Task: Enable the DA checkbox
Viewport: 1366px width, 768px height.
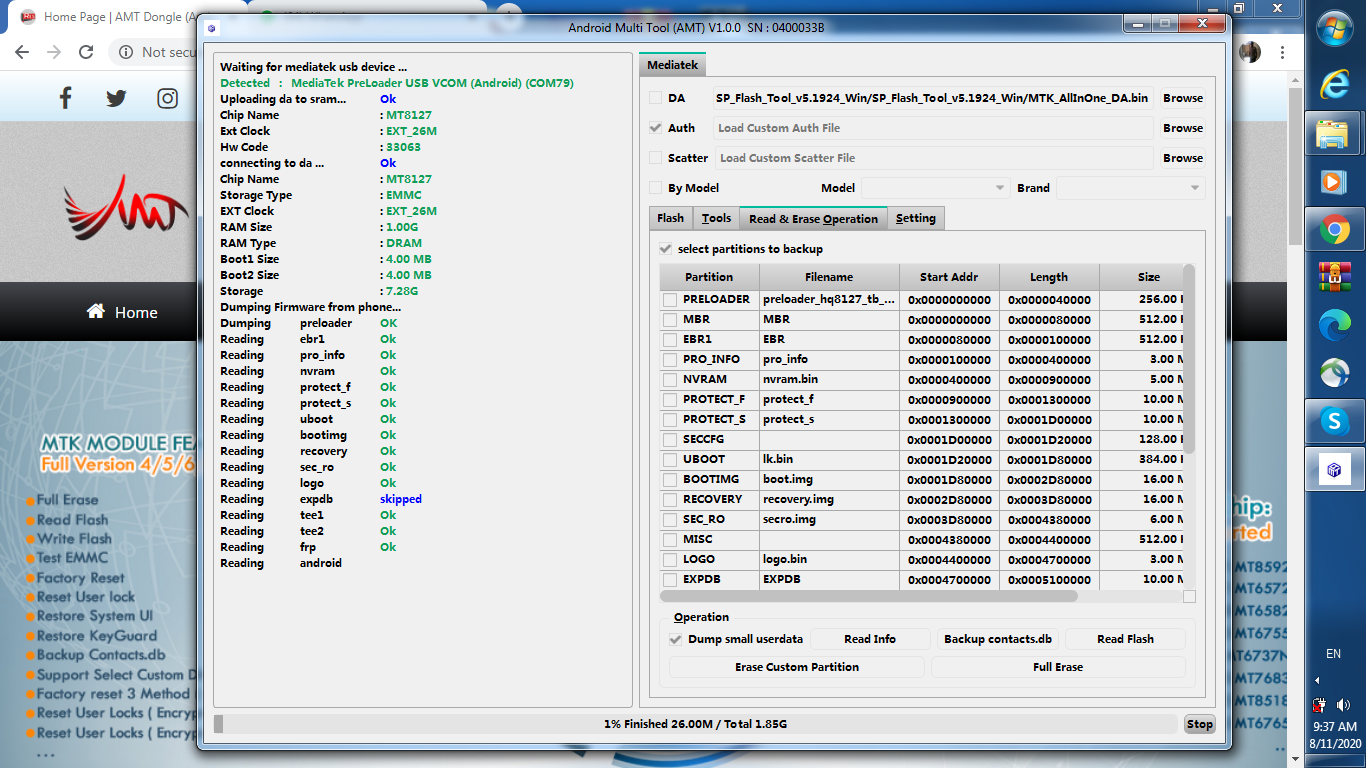Action: click(x=656, y=98)
